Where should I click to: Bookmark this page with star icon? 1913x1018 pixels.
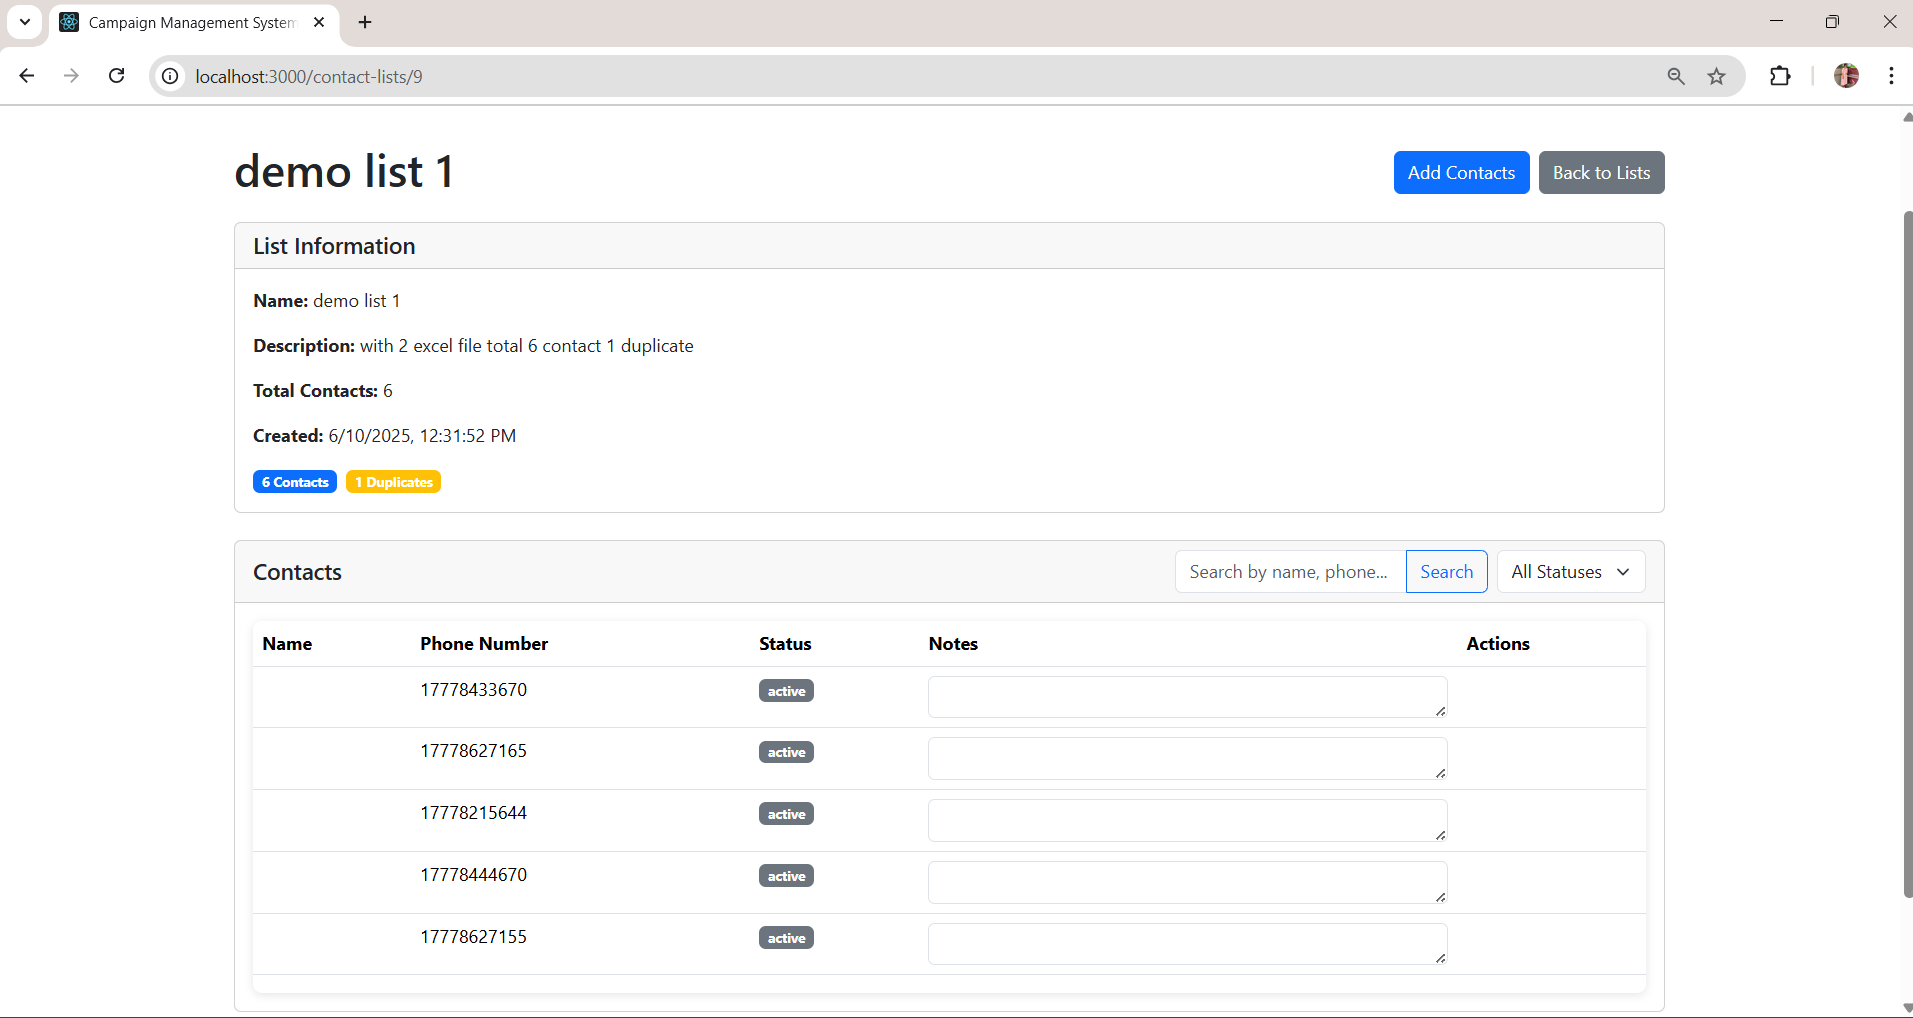[x=1717, y=76]
